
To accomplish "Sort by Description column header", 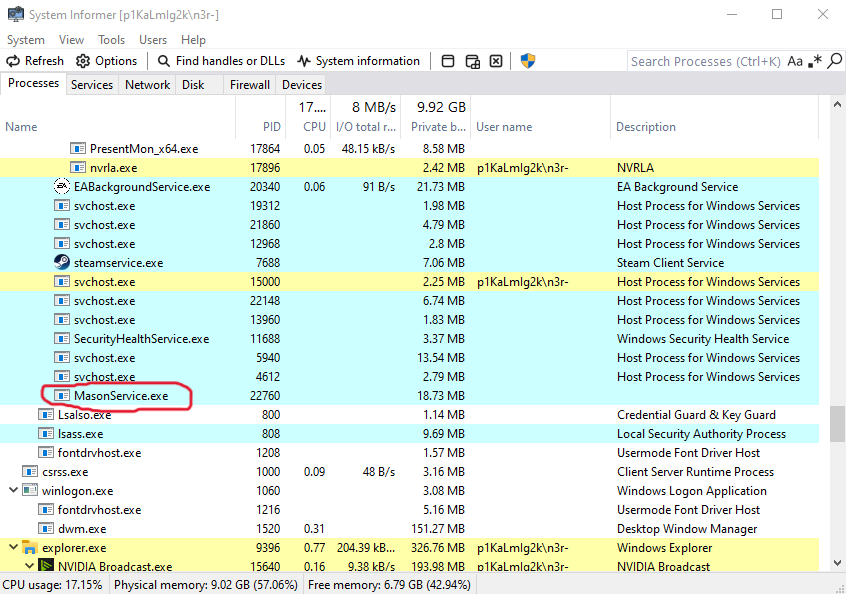I will 714,117.
